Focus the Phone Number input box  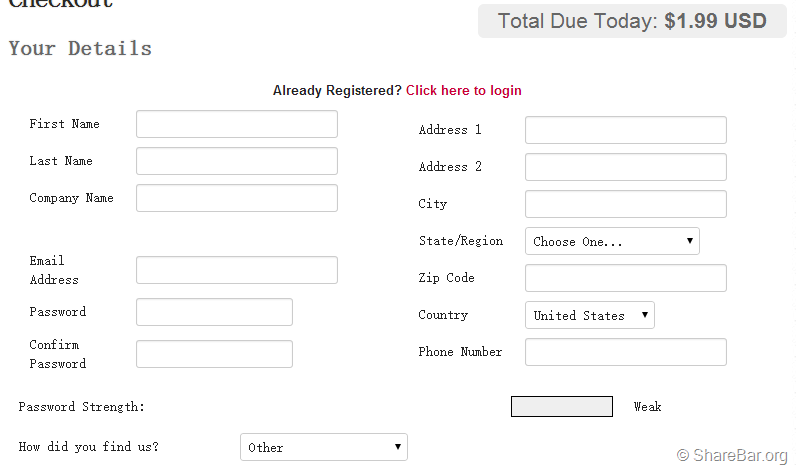(625, 352)
